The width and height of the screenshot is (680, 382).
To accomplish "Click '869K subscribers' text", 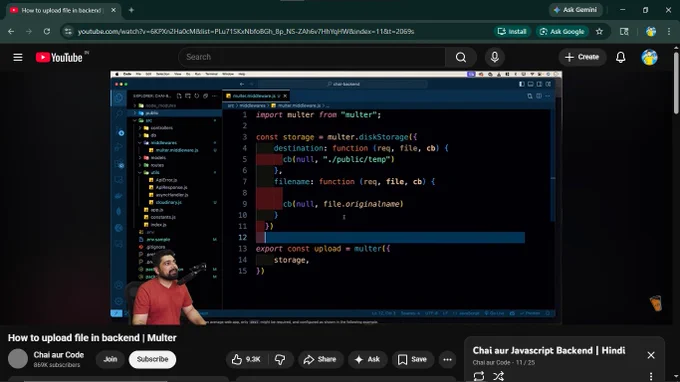I will click(57, 365).
